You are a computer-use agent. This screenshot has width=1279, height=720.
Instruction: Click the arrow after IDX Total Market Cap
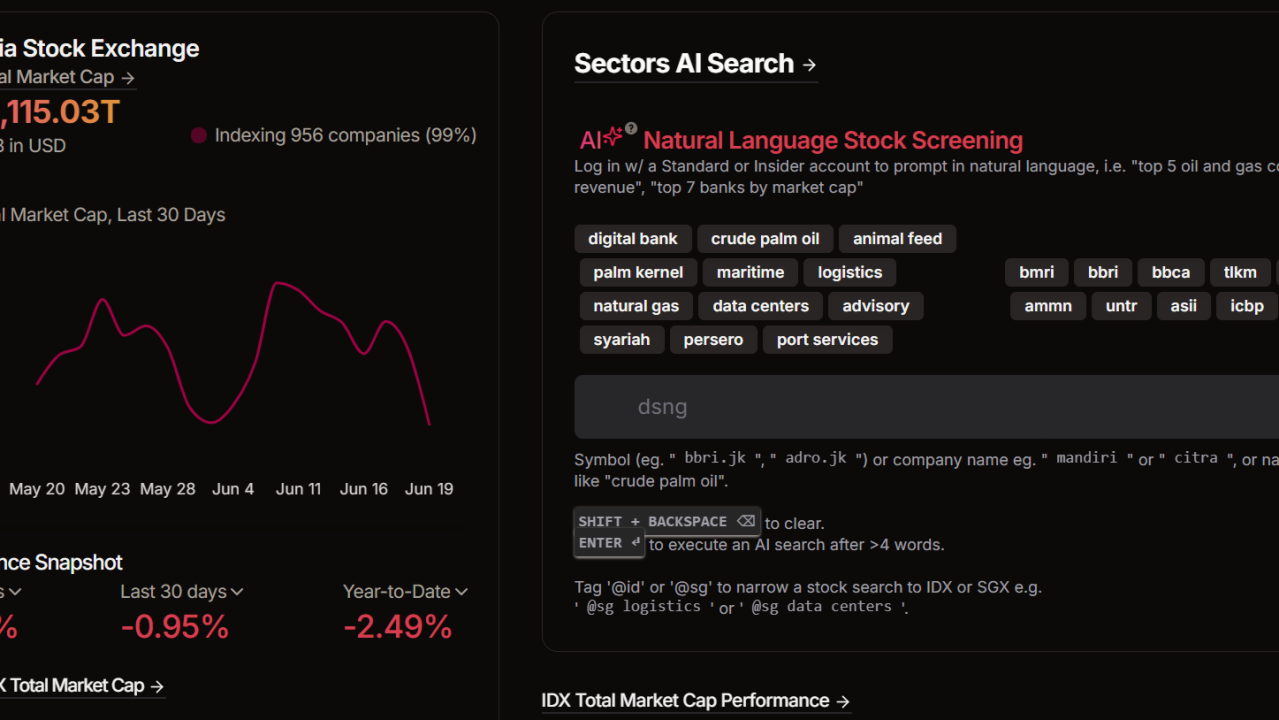click(156, 686)
